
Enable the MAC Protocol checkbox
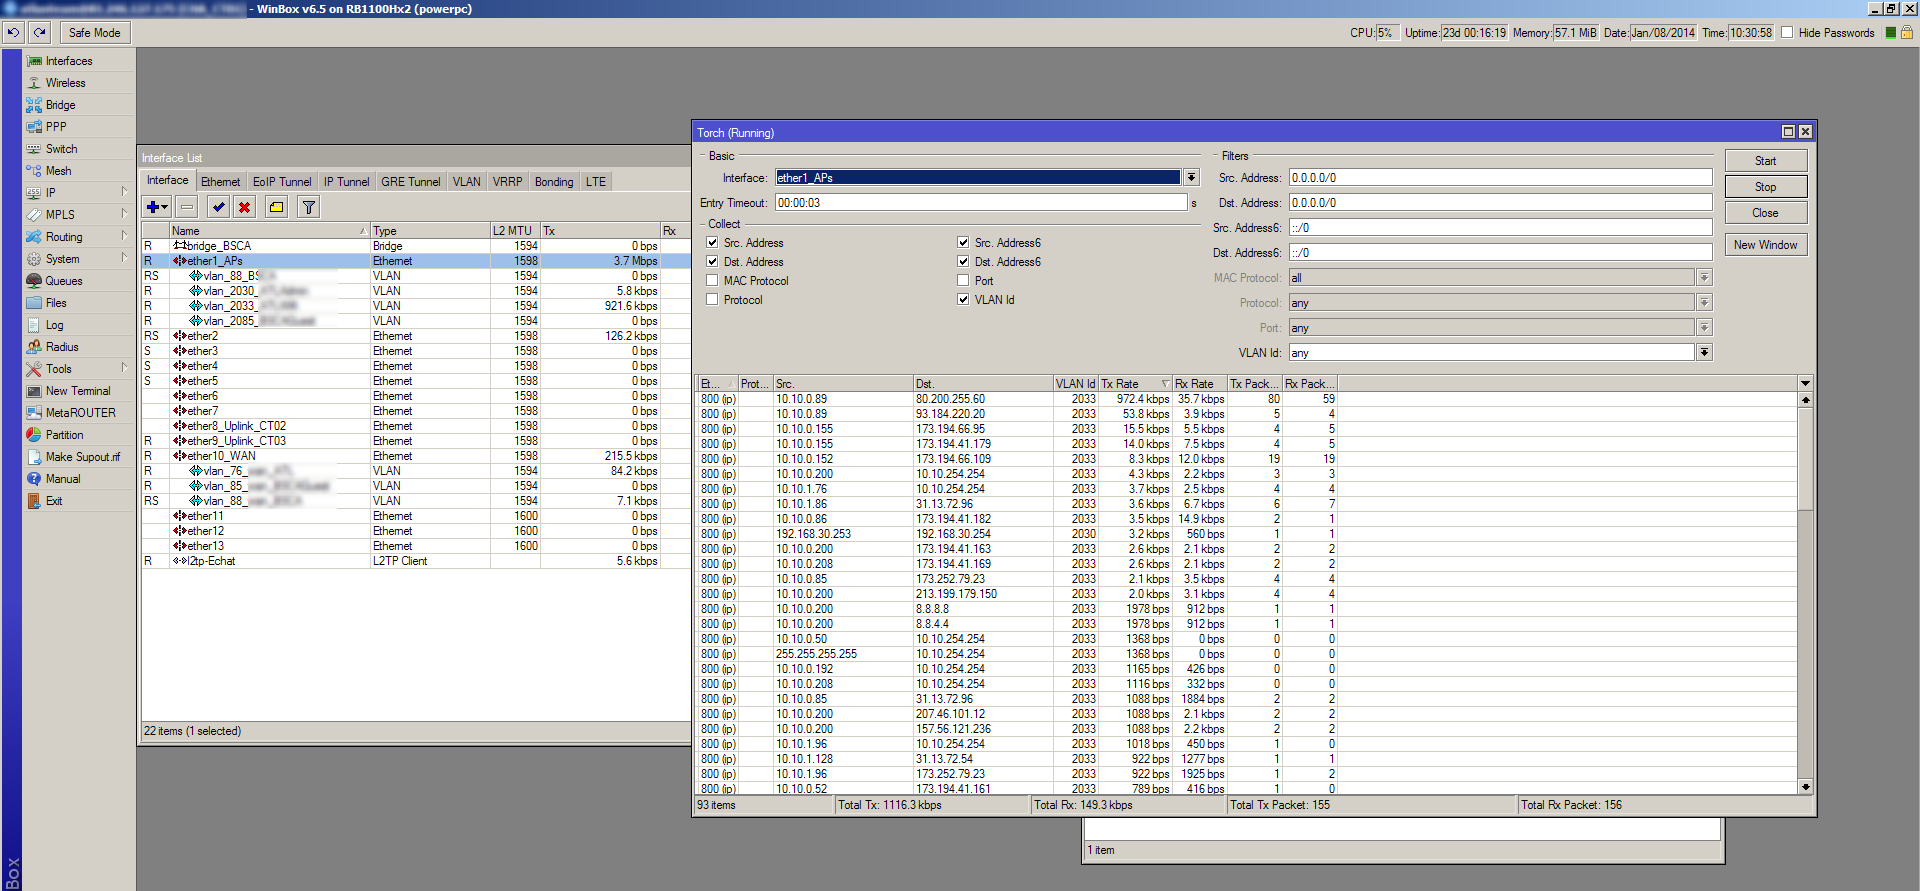712,281
